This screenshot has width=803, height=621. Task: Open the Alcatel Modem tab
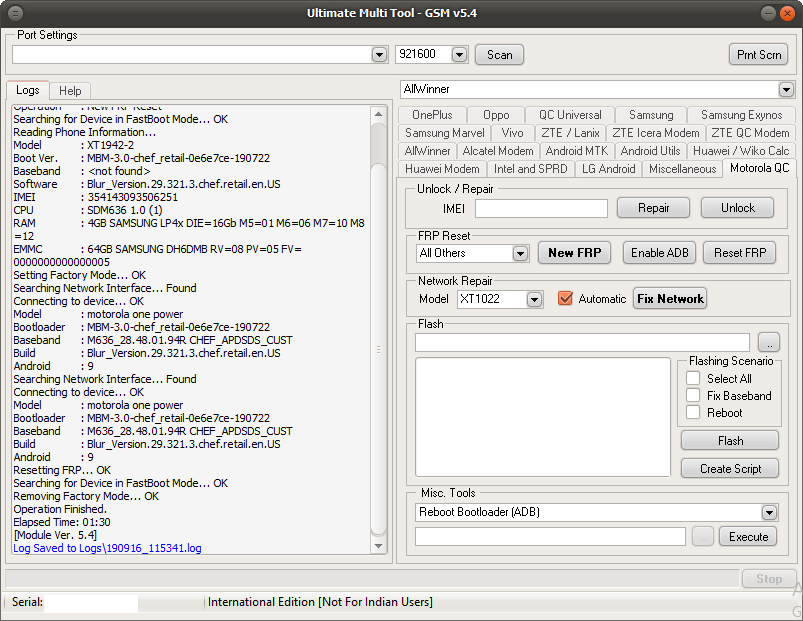click(498, 151)
